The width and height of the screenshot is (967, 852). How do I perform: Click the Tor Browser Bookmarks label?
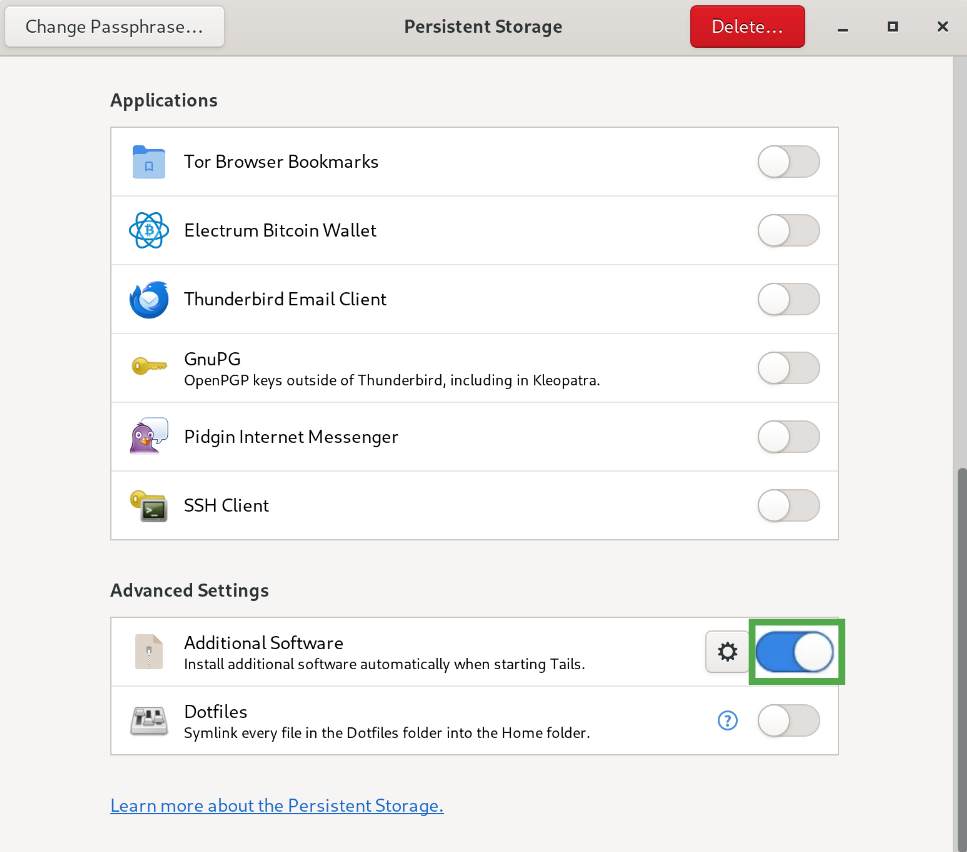(281, 162)
